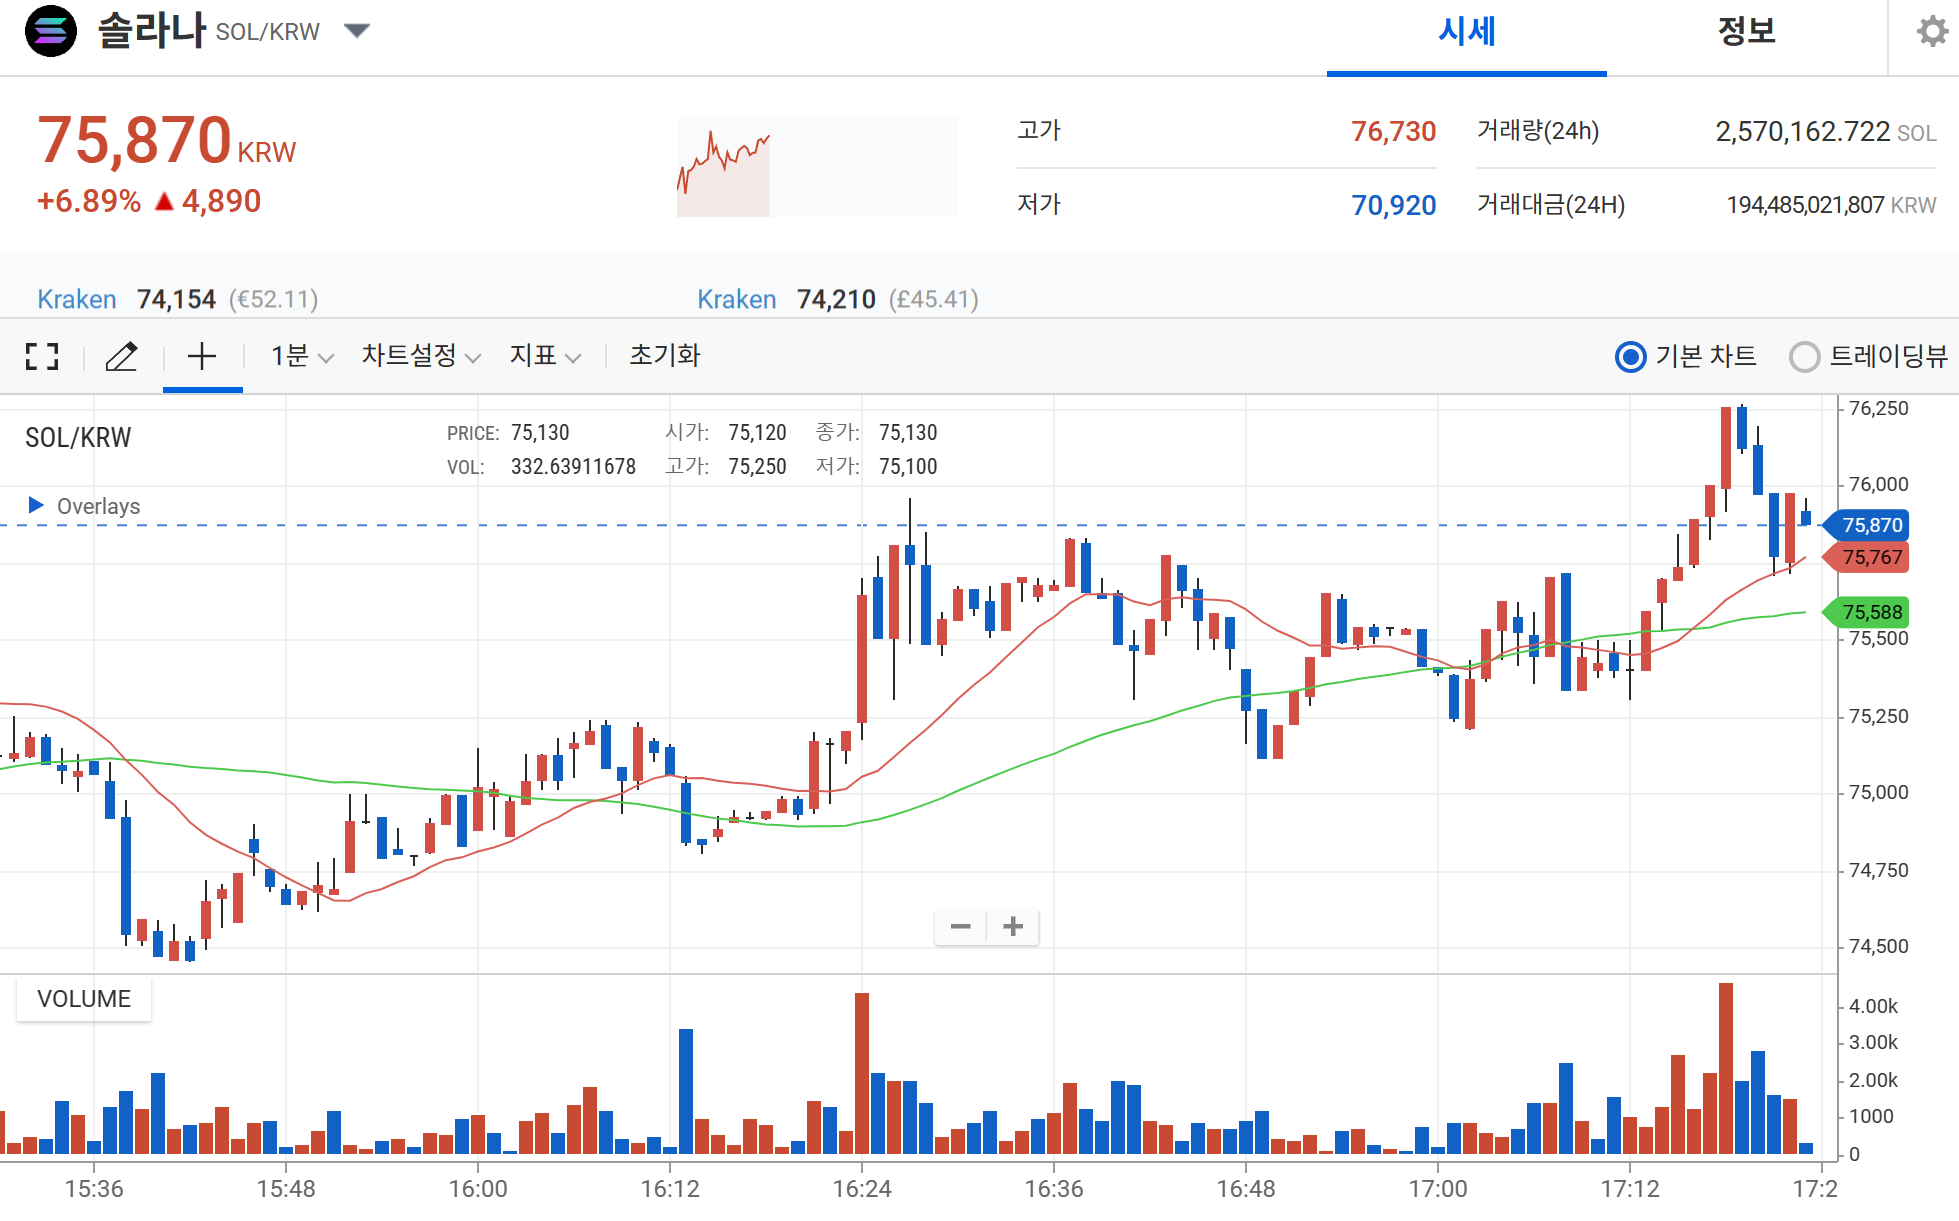1959x1221 pixels.
Task: Click the mini price sparkline thumbnail
Action: click(x=816, y=167)
